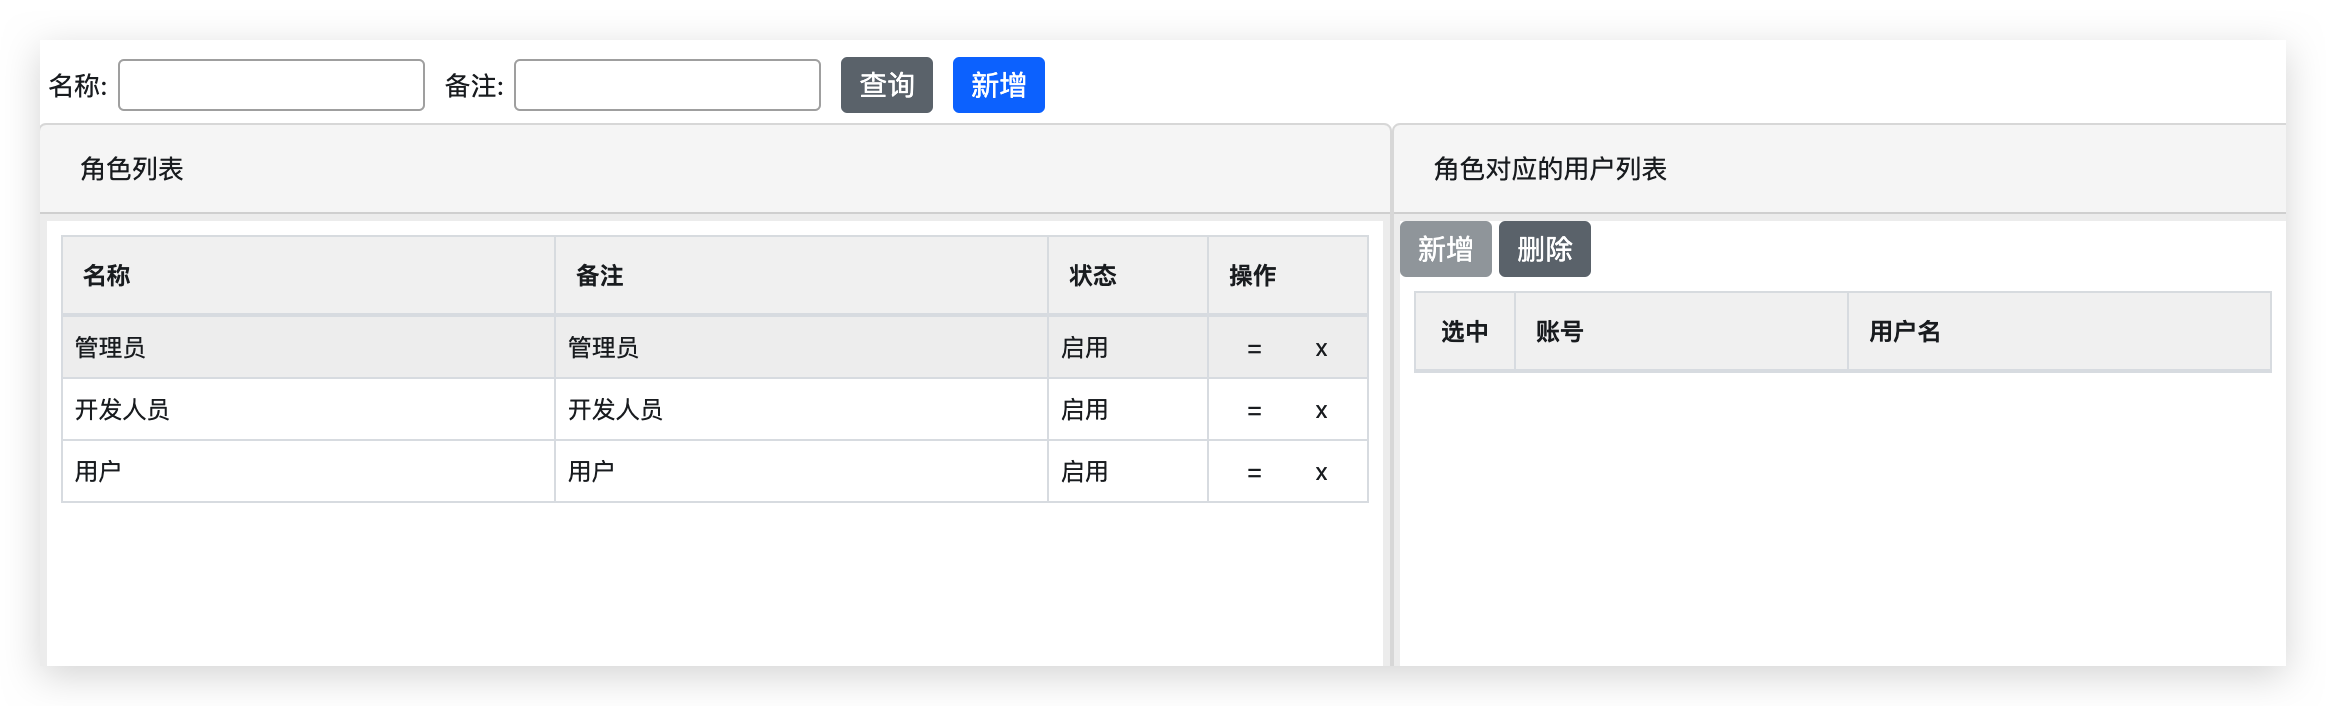2326x706 pixels.
Task: Click the 查询 search button
Action: [886, 85]
